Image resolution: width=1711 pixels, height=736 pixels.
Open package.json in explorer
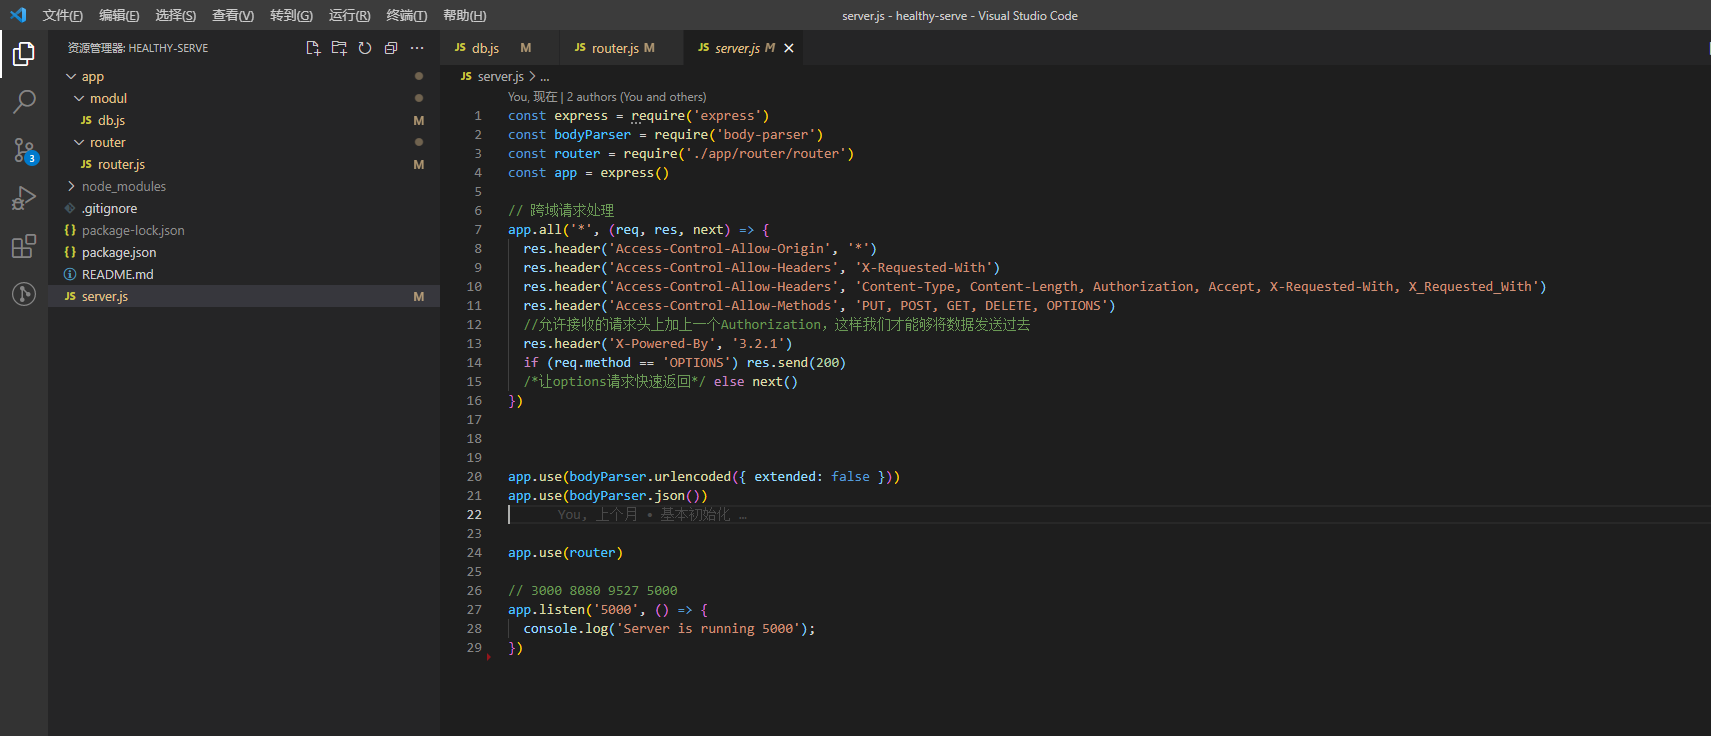pos(244,252)
